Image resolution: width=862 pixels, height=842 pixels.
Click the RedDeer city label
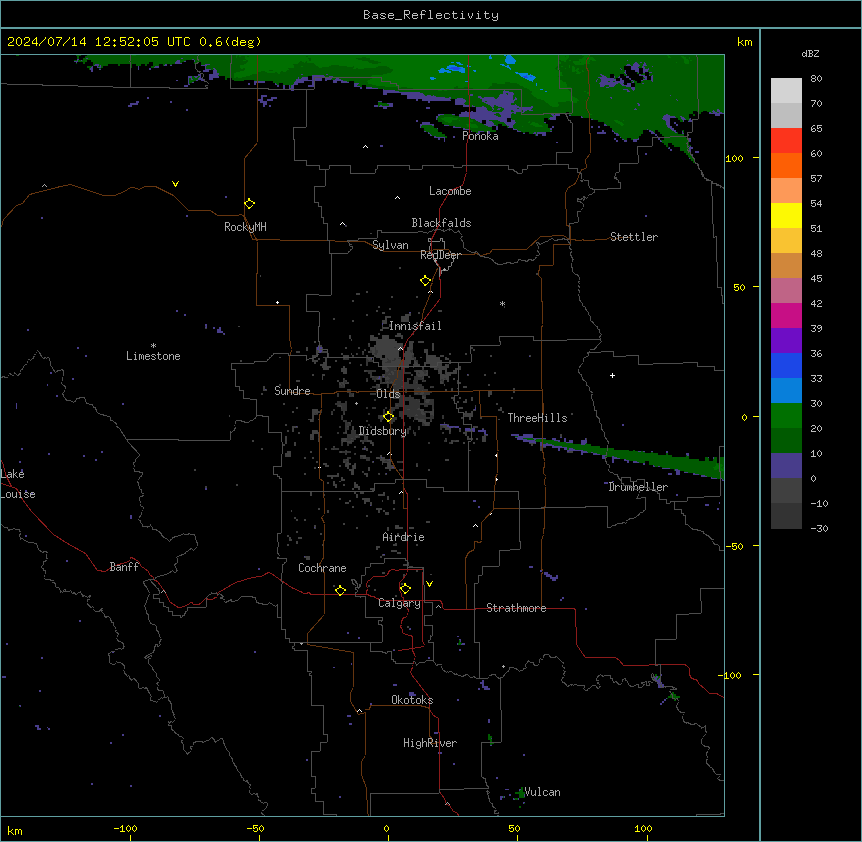(x=440, y=255)
